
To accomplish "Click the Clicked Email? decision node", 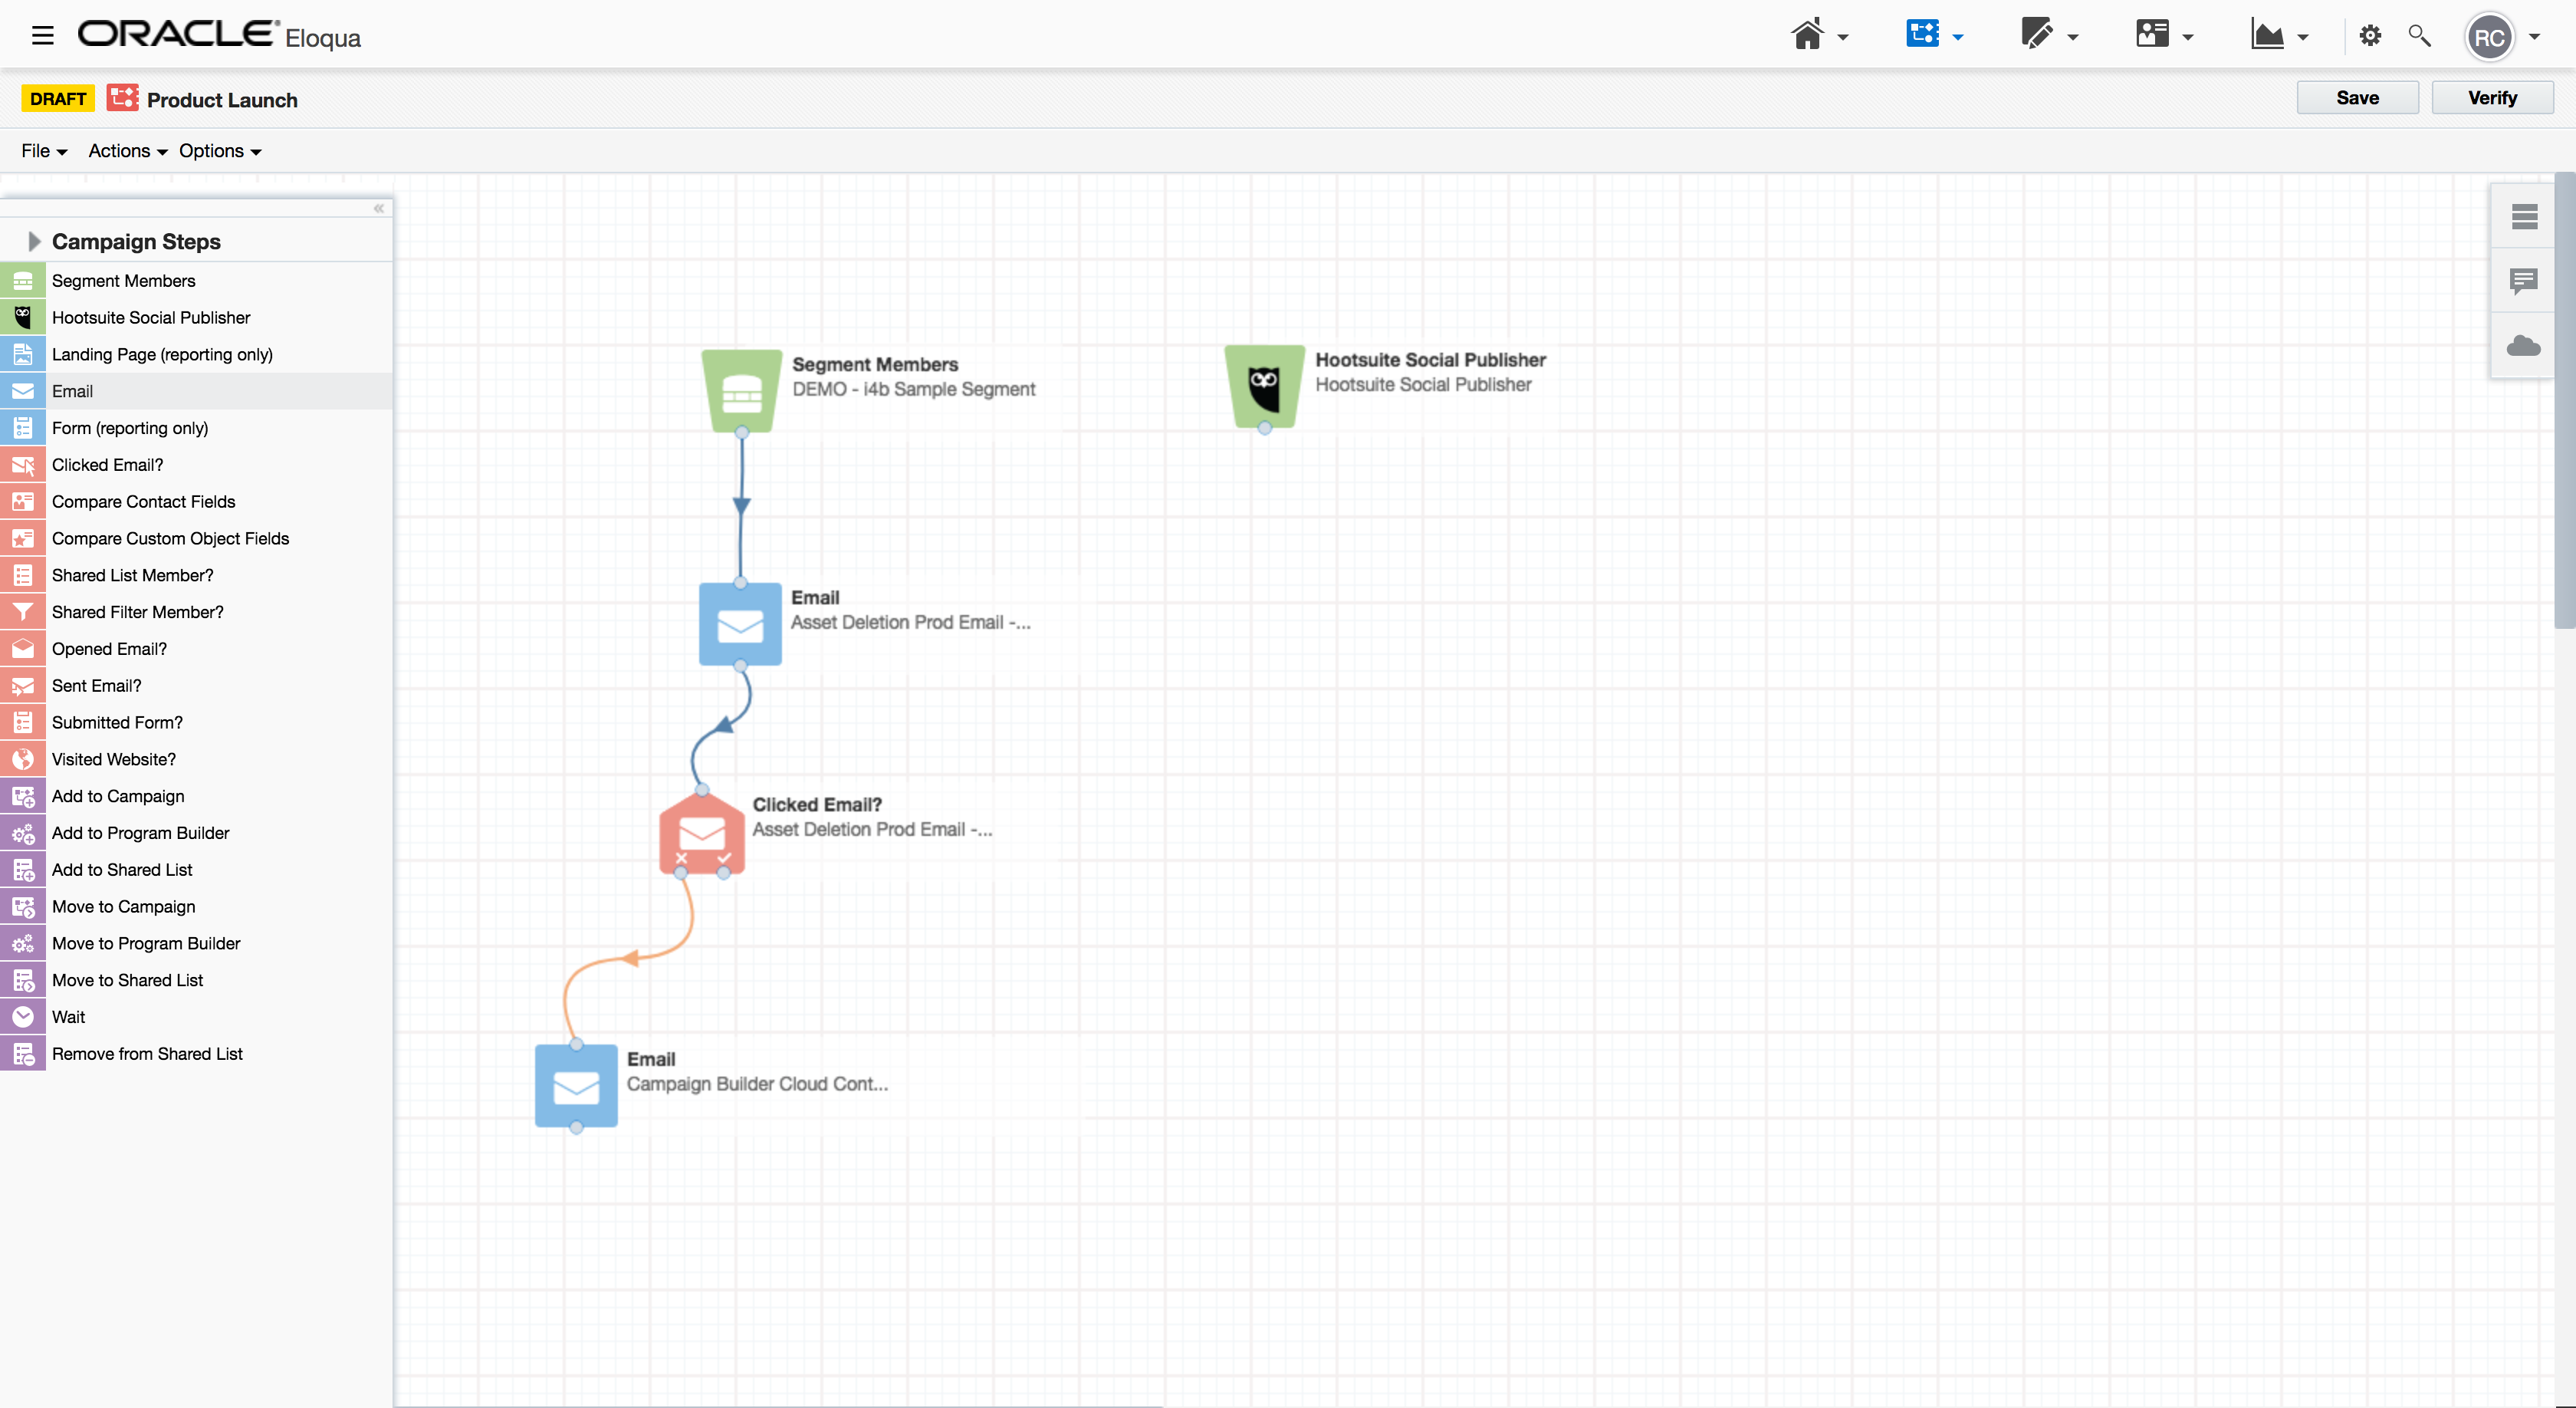I will pos(702,832).
